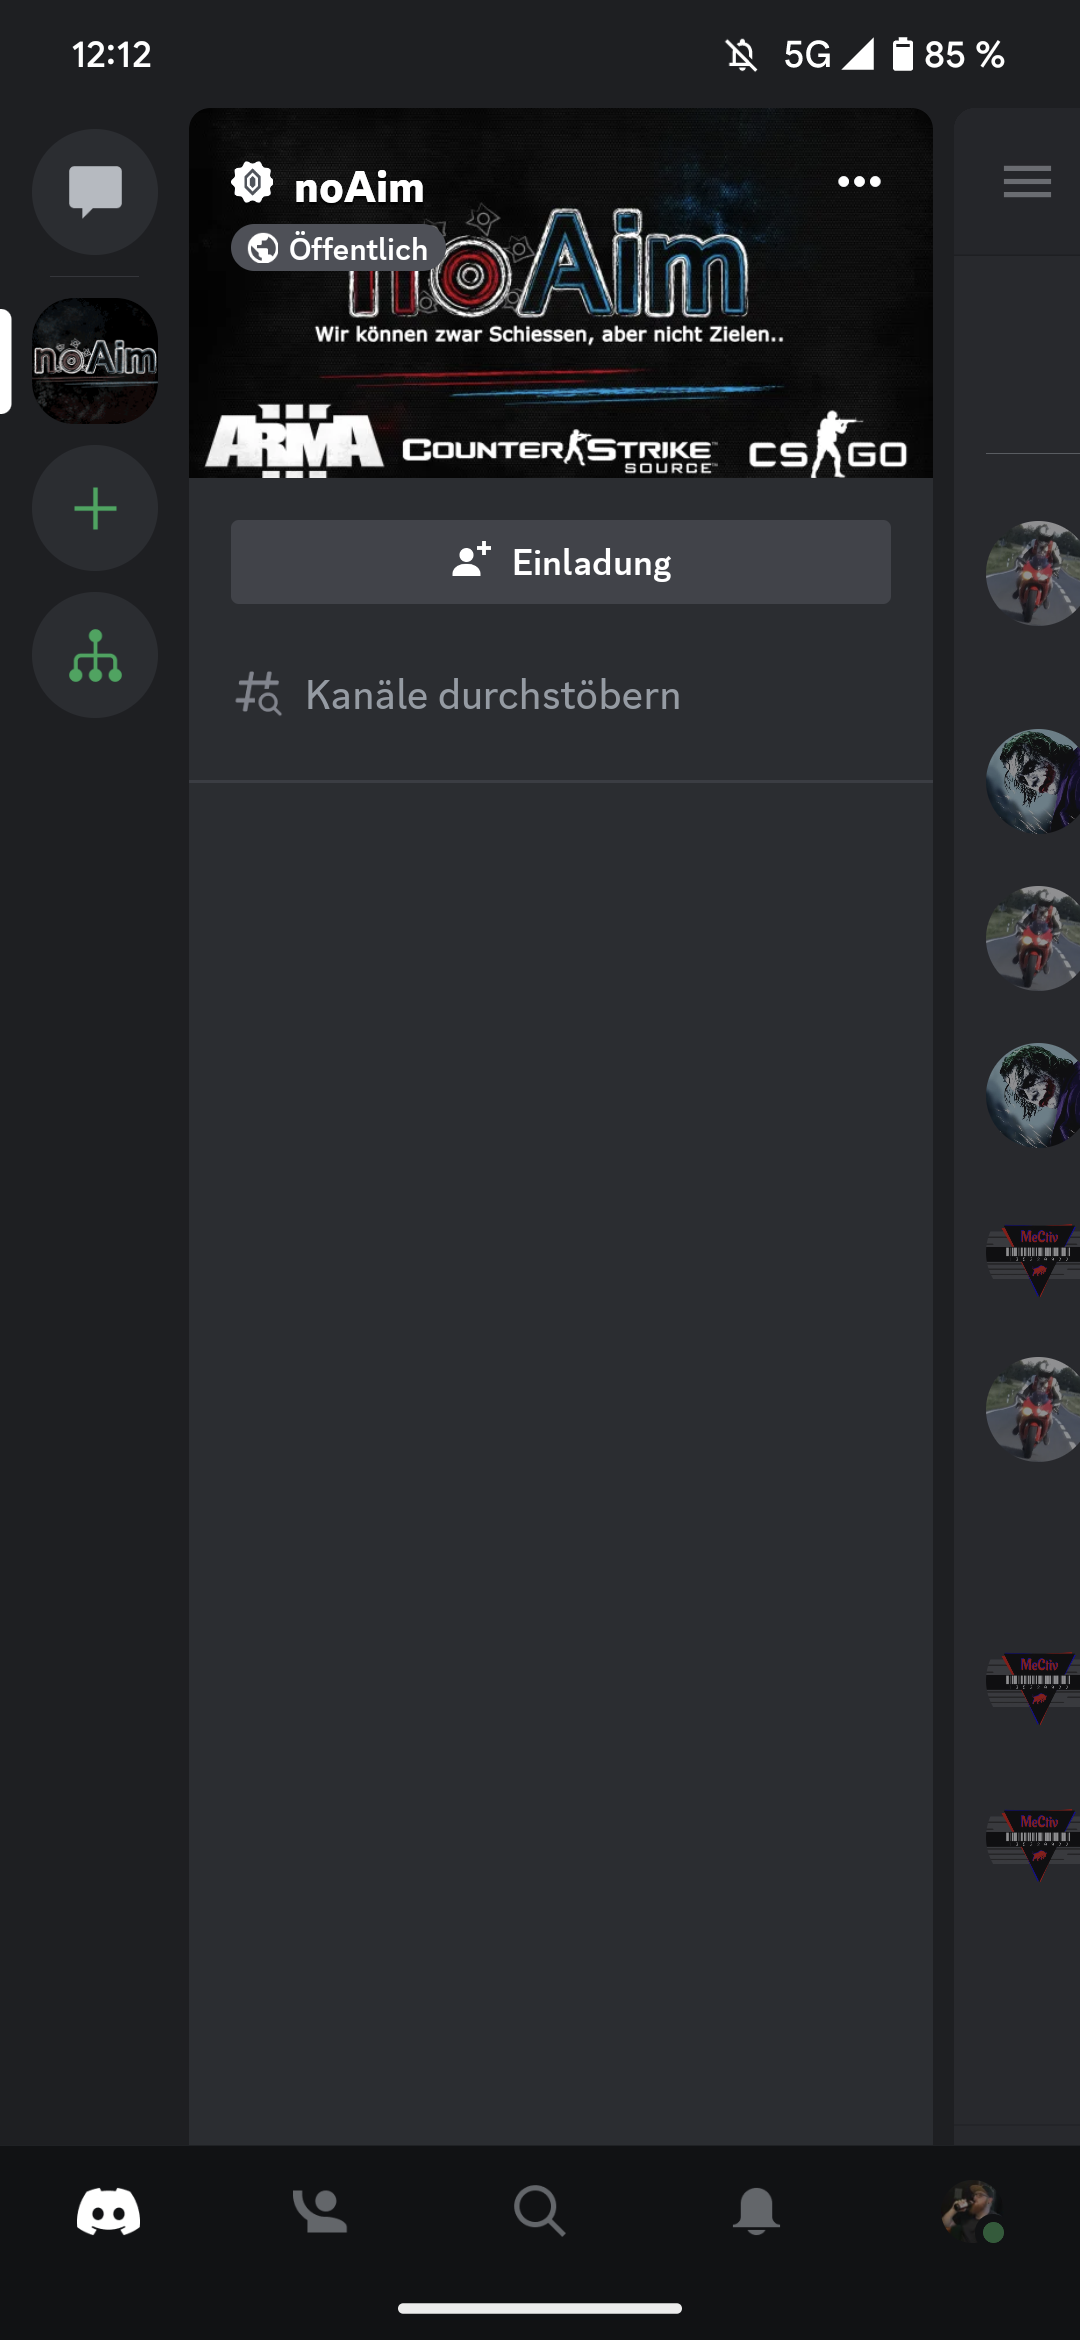Tap the hamburger menu icon at top right
The height and width of the screenshot is (2340, 1080).
pyautogui.click(x=1027, y=181)
